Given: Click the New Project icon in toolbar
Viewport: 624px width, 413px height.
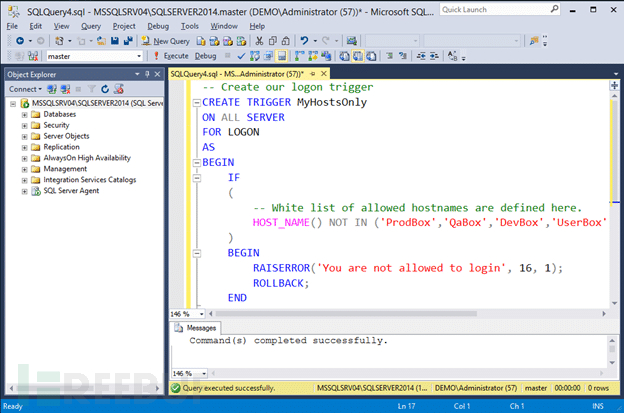Looking at the screenshot, I should pos(59,41).
